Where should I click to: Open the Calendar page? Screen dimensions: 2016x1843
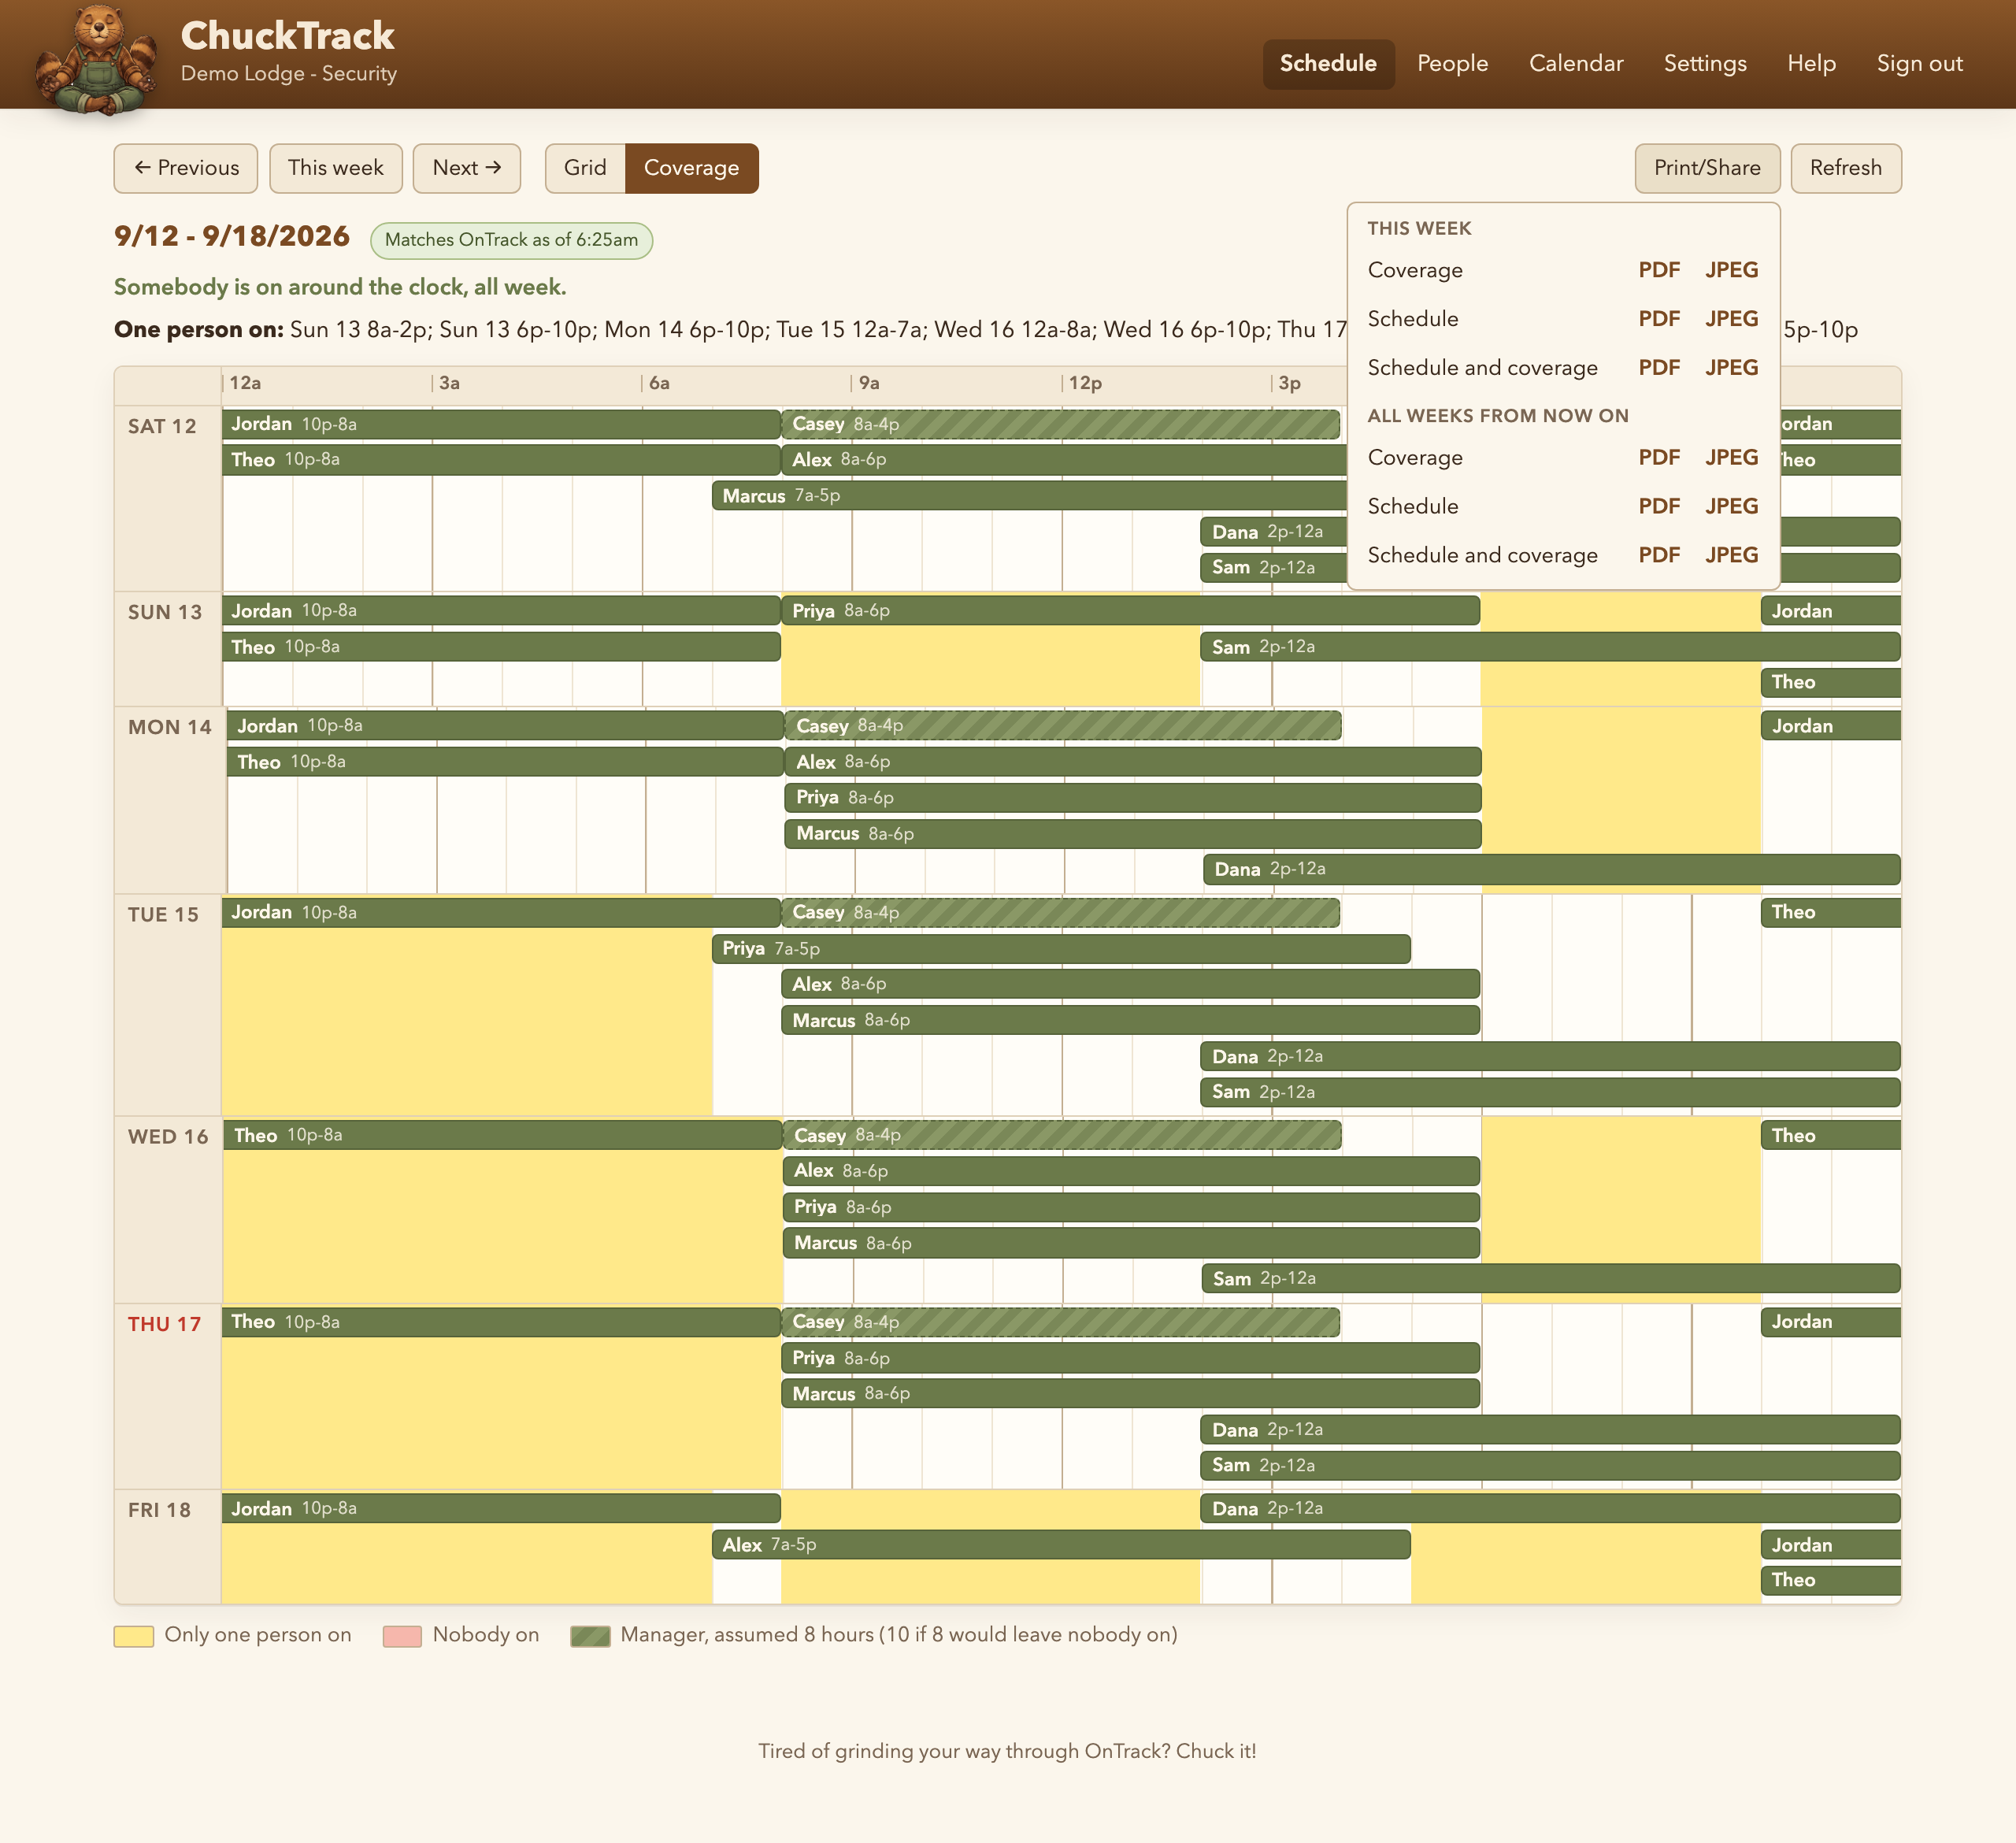[1576, 64]
